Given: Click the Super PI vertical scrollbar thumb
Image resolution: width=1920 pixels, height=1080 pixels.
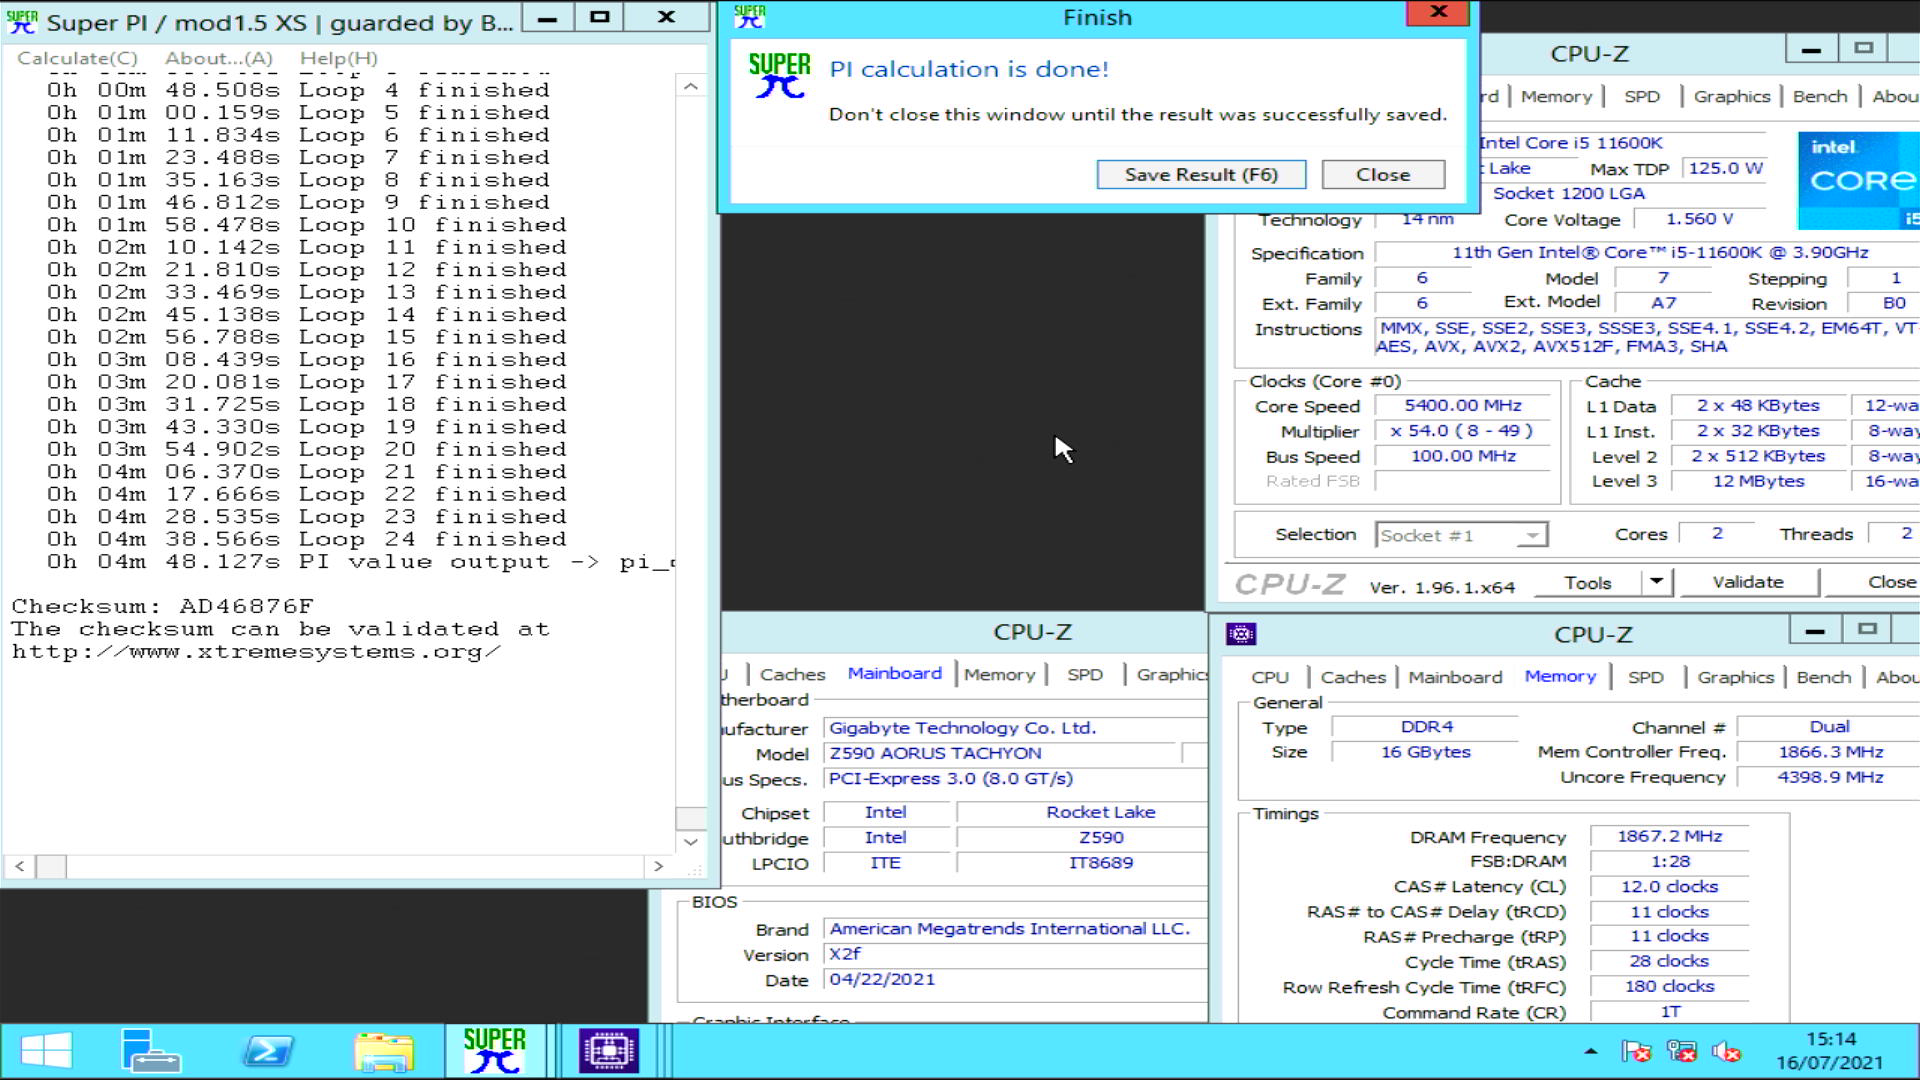Looking at the screenshot, I should point(690,818).
